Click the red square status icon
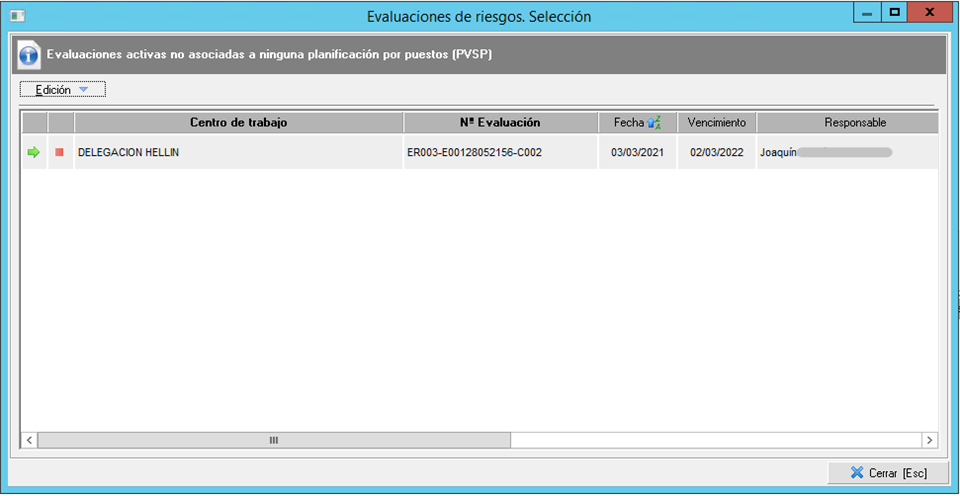Image resolution: width=960 pixels, height=496 pixels. [60, 152]
